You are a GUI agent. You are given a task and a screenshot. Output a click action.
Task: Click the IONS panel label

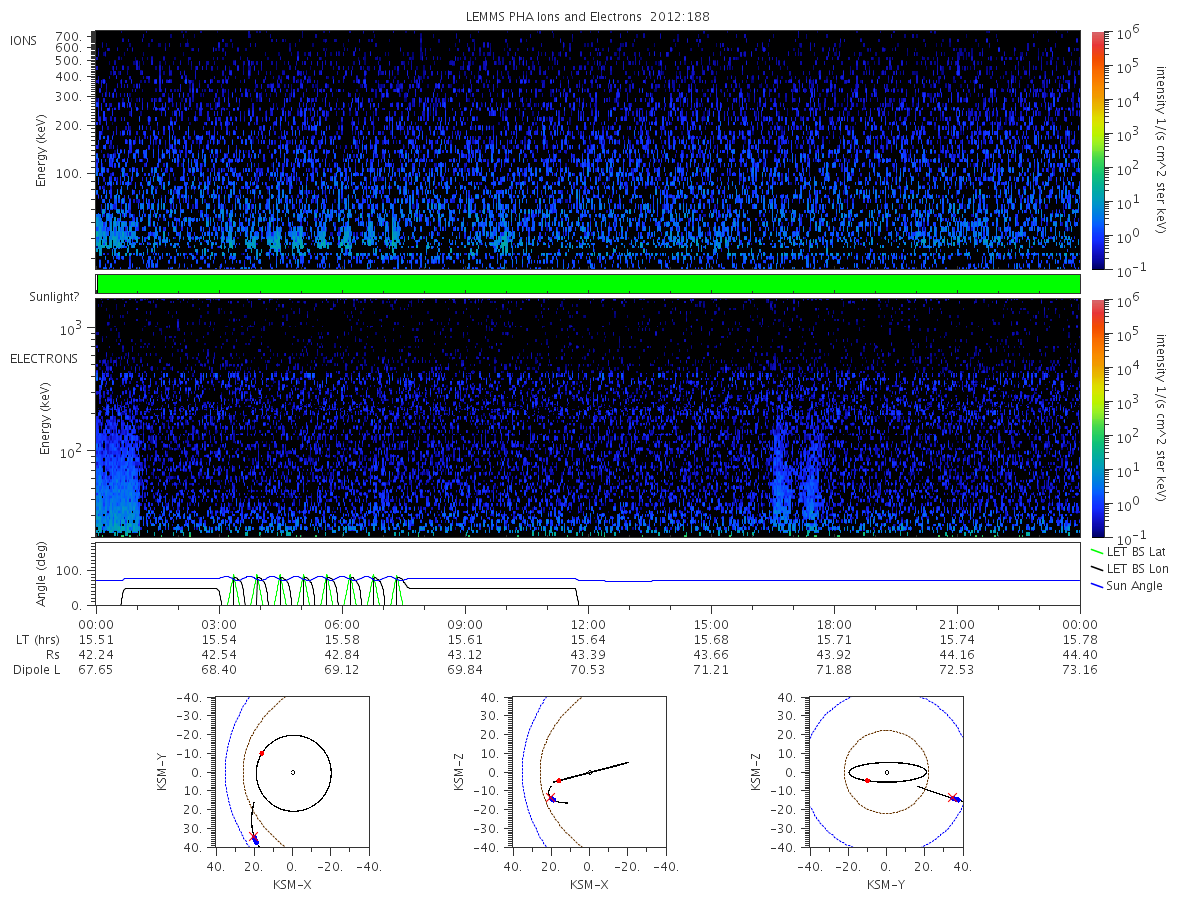click(x=23, y=41)
